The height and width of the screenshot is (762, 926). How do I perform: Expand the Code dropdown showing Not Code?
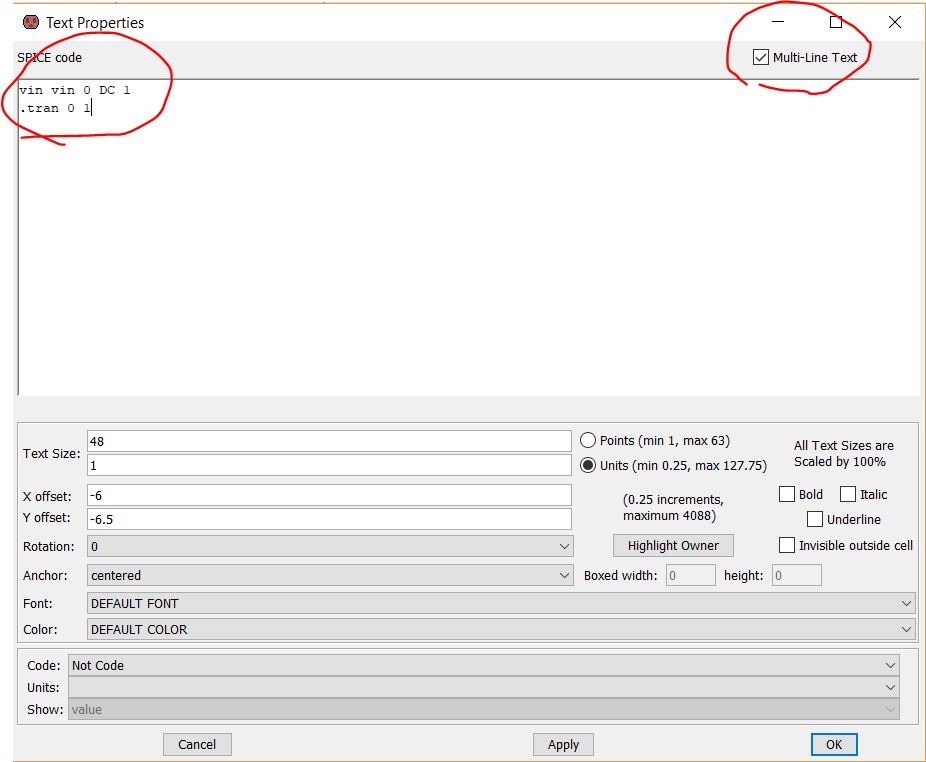(484, 665)
